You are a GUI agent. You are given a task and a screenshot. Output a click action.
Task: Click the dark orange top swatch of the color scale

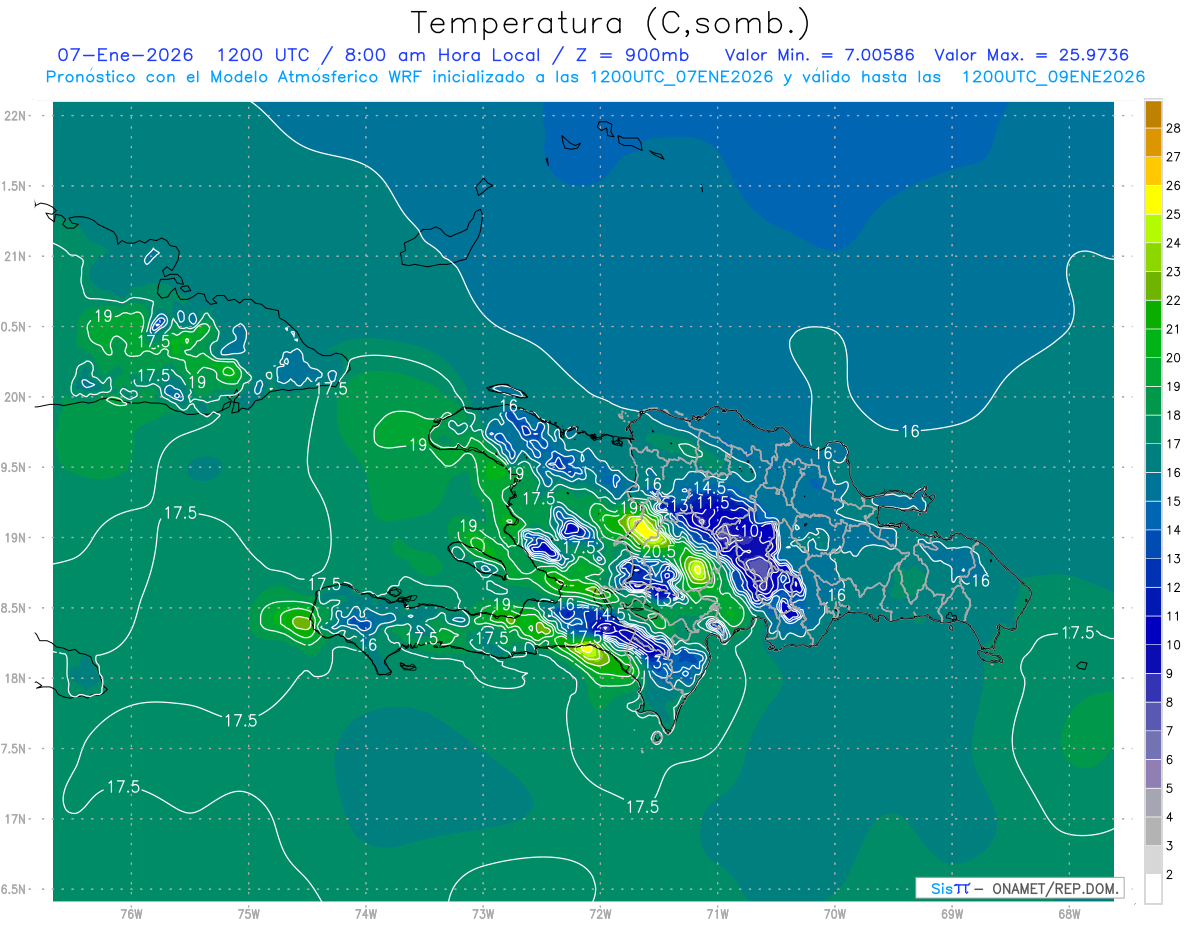click(x=1153, y=113)
